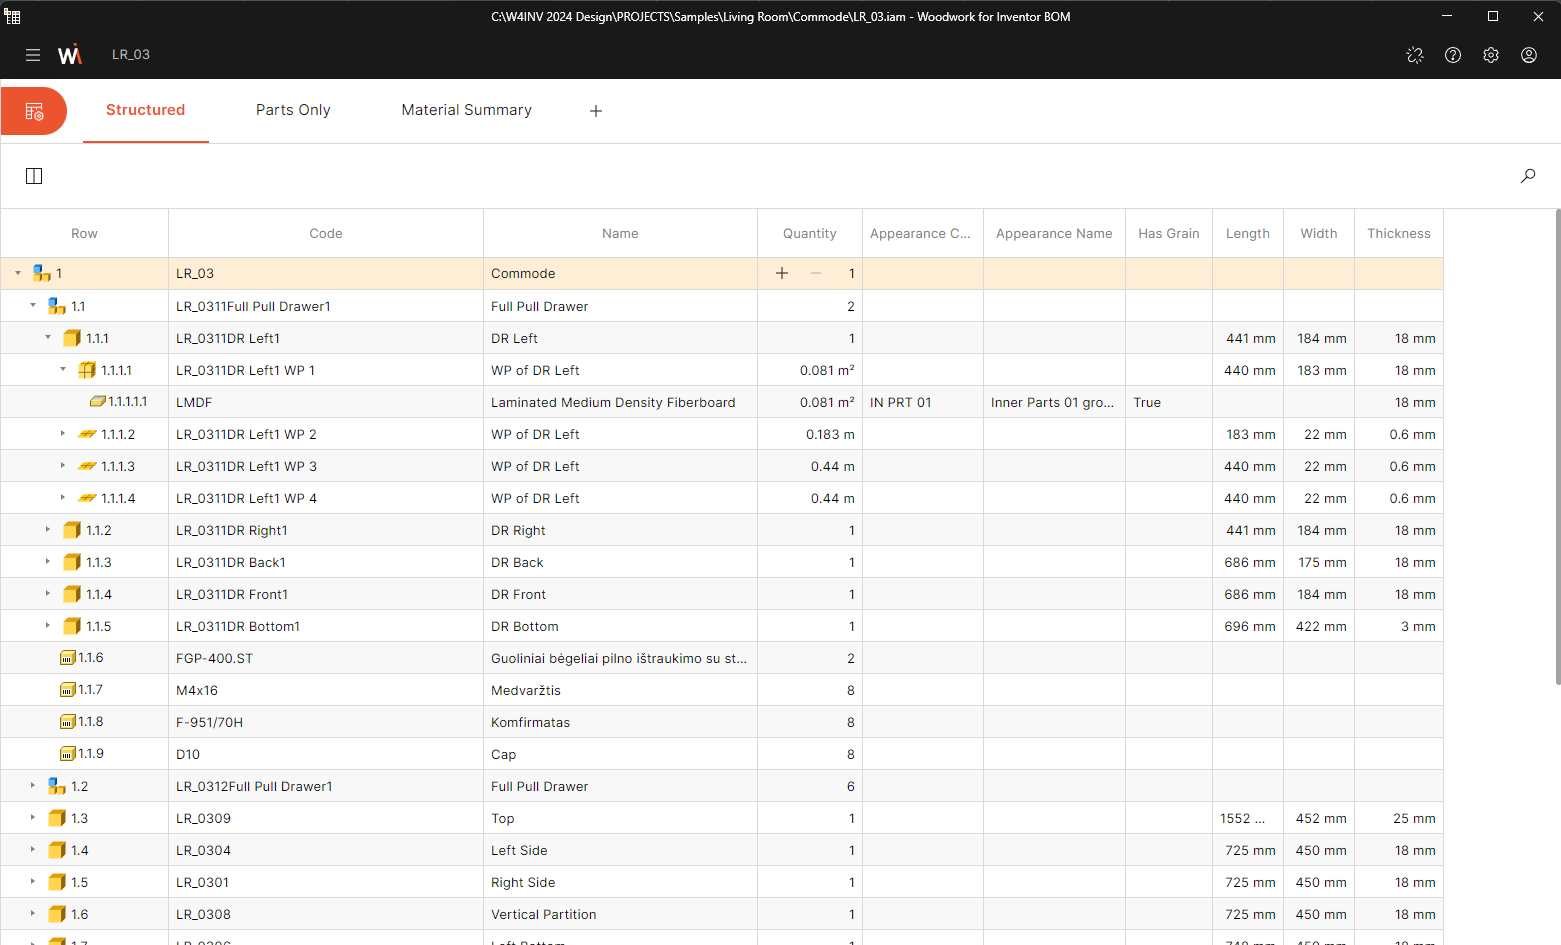Switch to the Material Summary tab
The height and width of the screenshot is (945, 1561).
[x=467, y=110]
